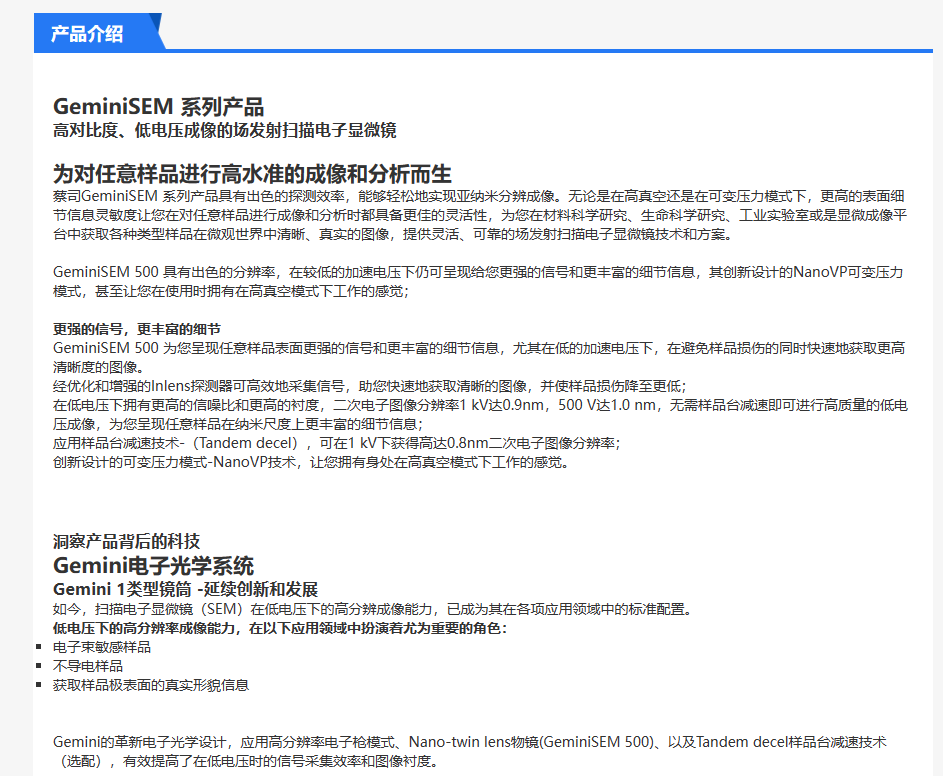Screen dimensions: 943x776
Task: Click the bold line starting 低电压下的高分辨率成像能力
Action: (x=280, y=629)
